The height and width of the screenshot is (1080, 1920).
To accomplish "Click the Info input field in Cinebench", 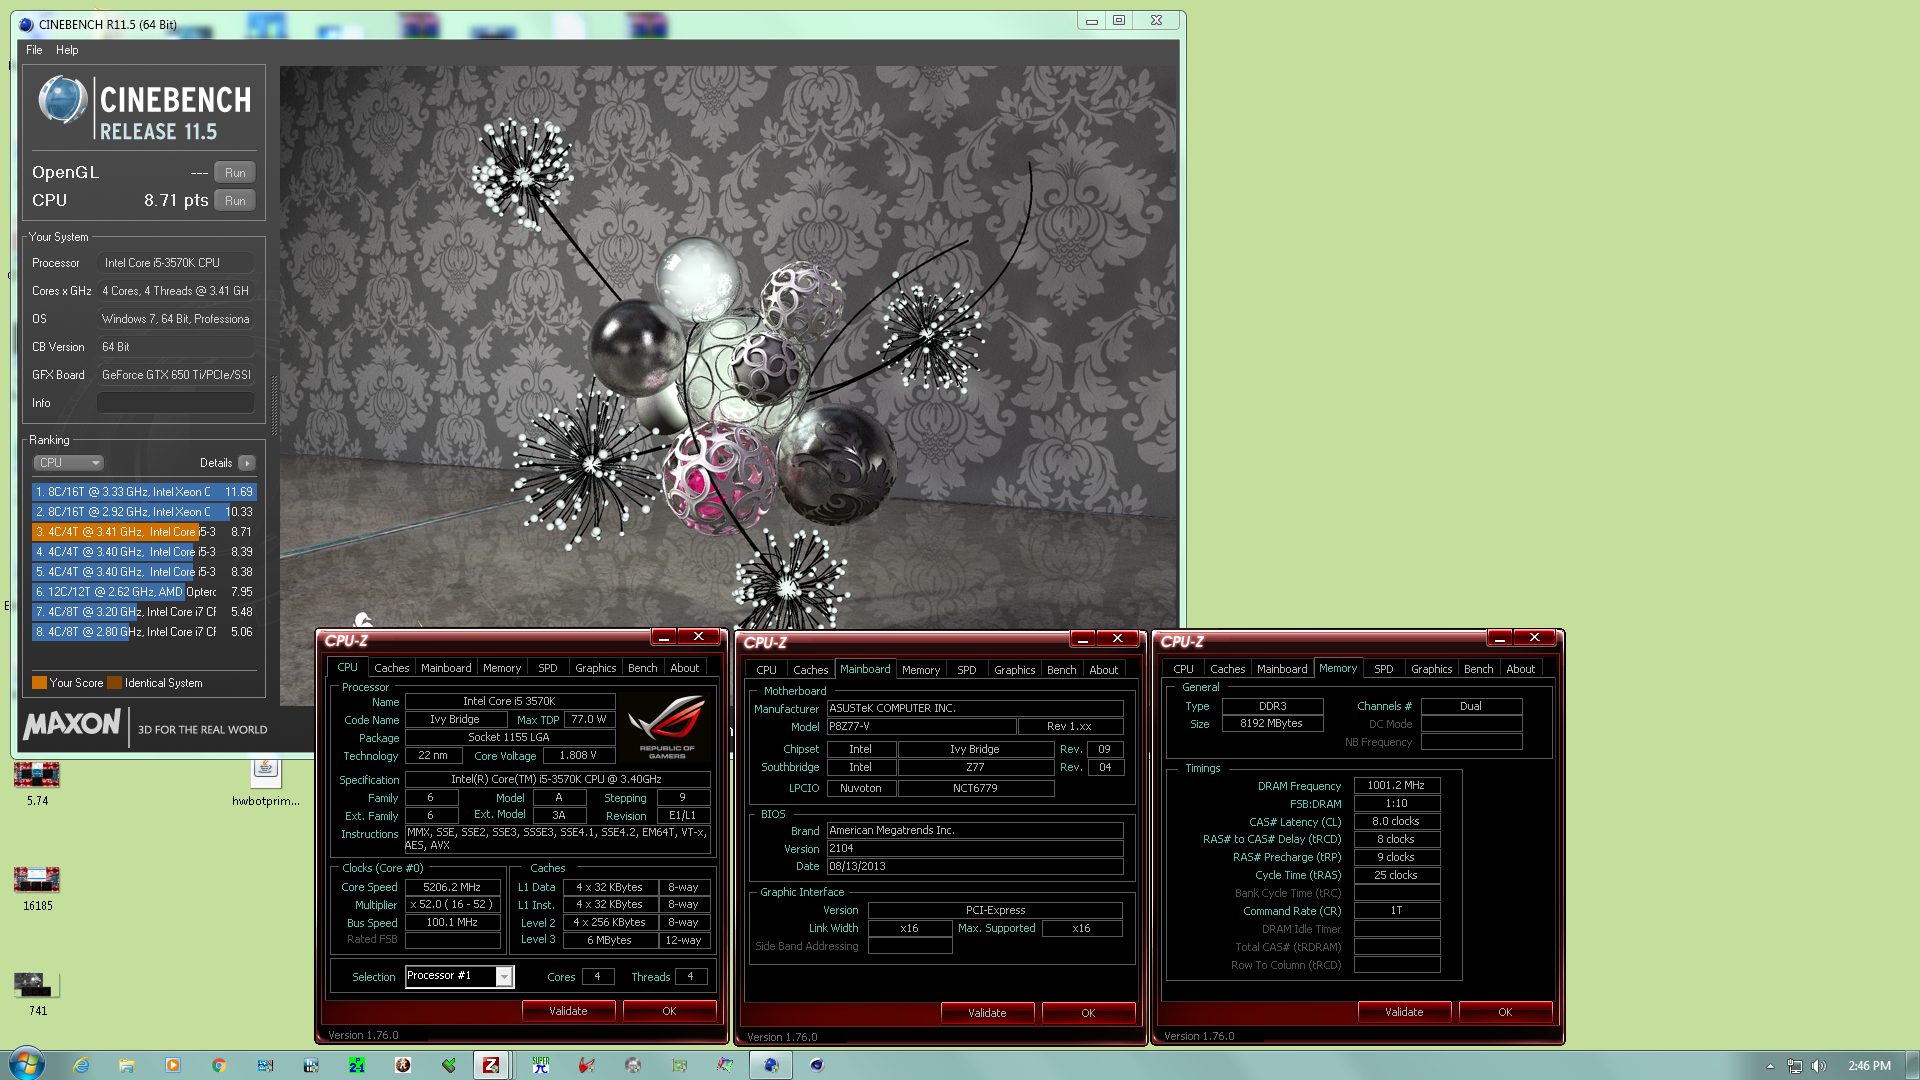I will (x=176, y=403).
